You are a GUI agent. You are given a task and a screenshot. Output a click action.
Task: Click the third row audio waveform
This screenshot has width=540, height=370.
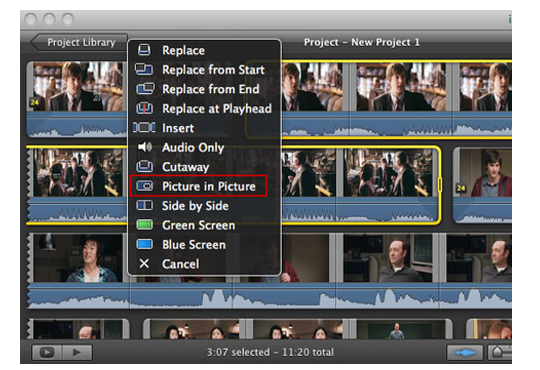point(269,298)
